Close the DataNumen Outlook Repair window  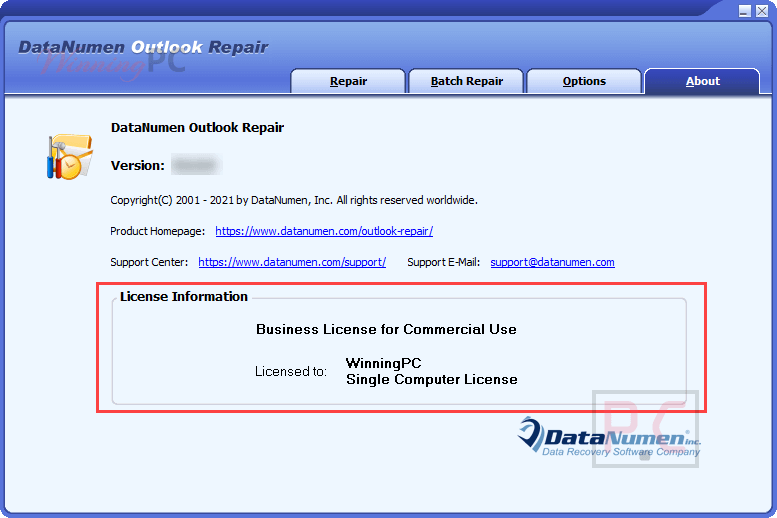tap(762, 11)
